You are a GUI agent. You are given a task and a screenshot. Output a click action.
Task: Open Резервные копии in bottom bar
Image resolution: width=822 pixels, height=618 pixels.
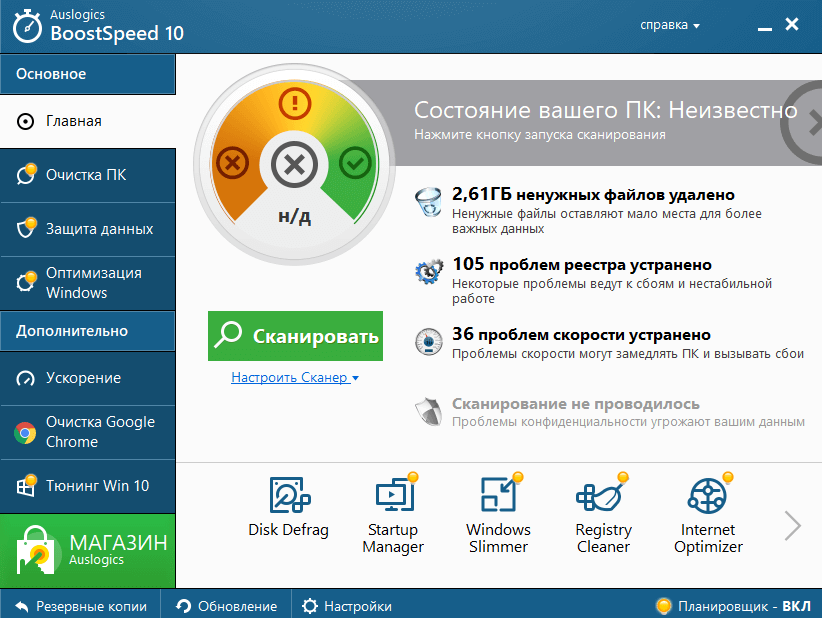point(80,606)
